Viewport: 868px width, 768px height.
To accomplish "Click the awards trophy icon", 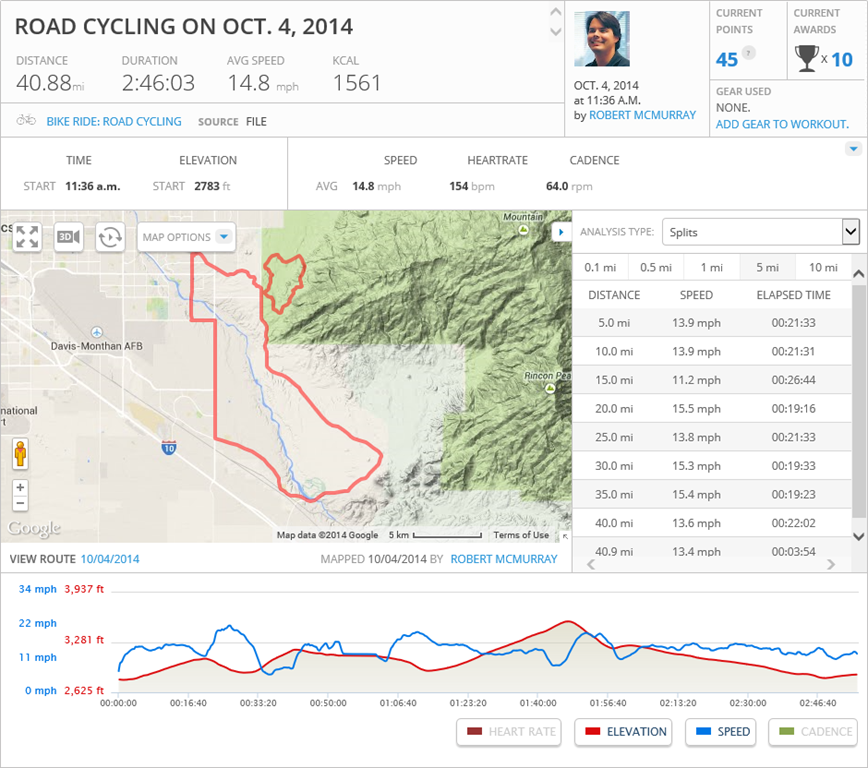I will pos(806,59).
